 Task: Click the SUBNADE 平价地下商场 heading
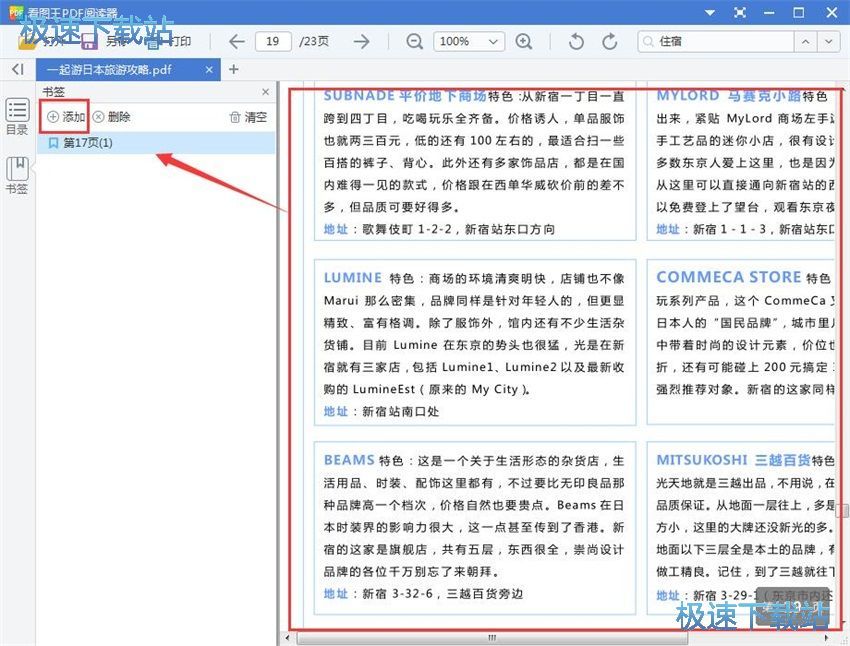click(404, 96)
